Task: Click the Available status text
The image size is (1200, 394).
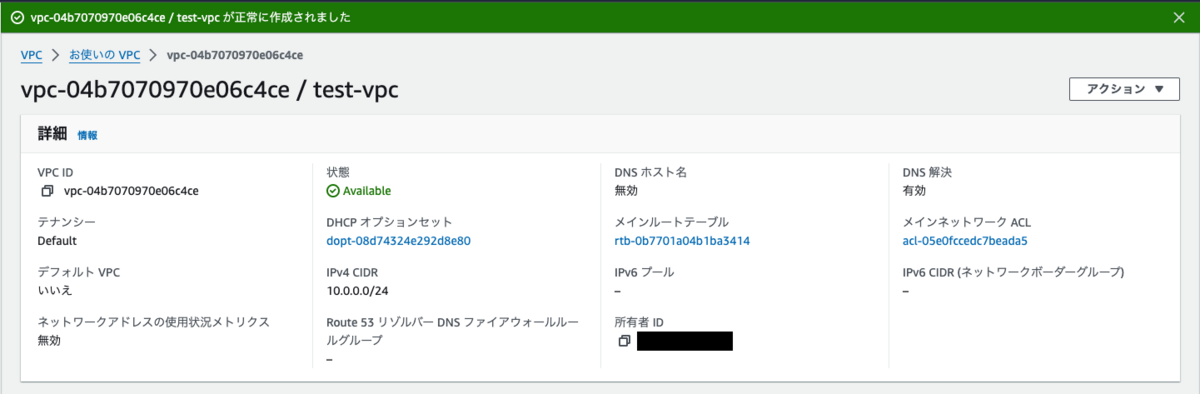Action: click(x=367, y=191)
